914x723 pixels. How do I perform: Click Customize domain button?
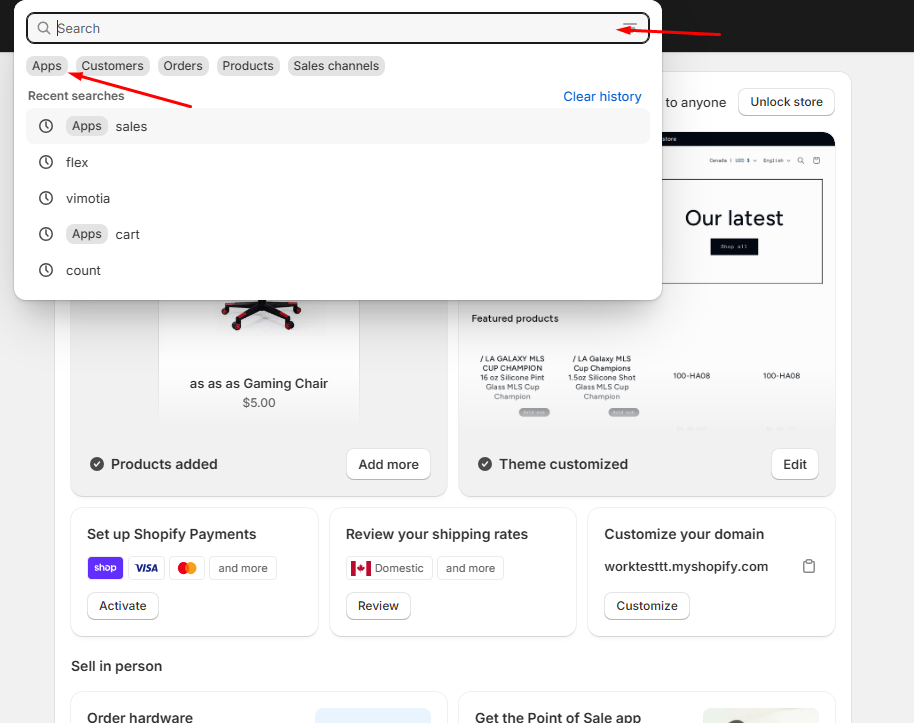point(647,606)
